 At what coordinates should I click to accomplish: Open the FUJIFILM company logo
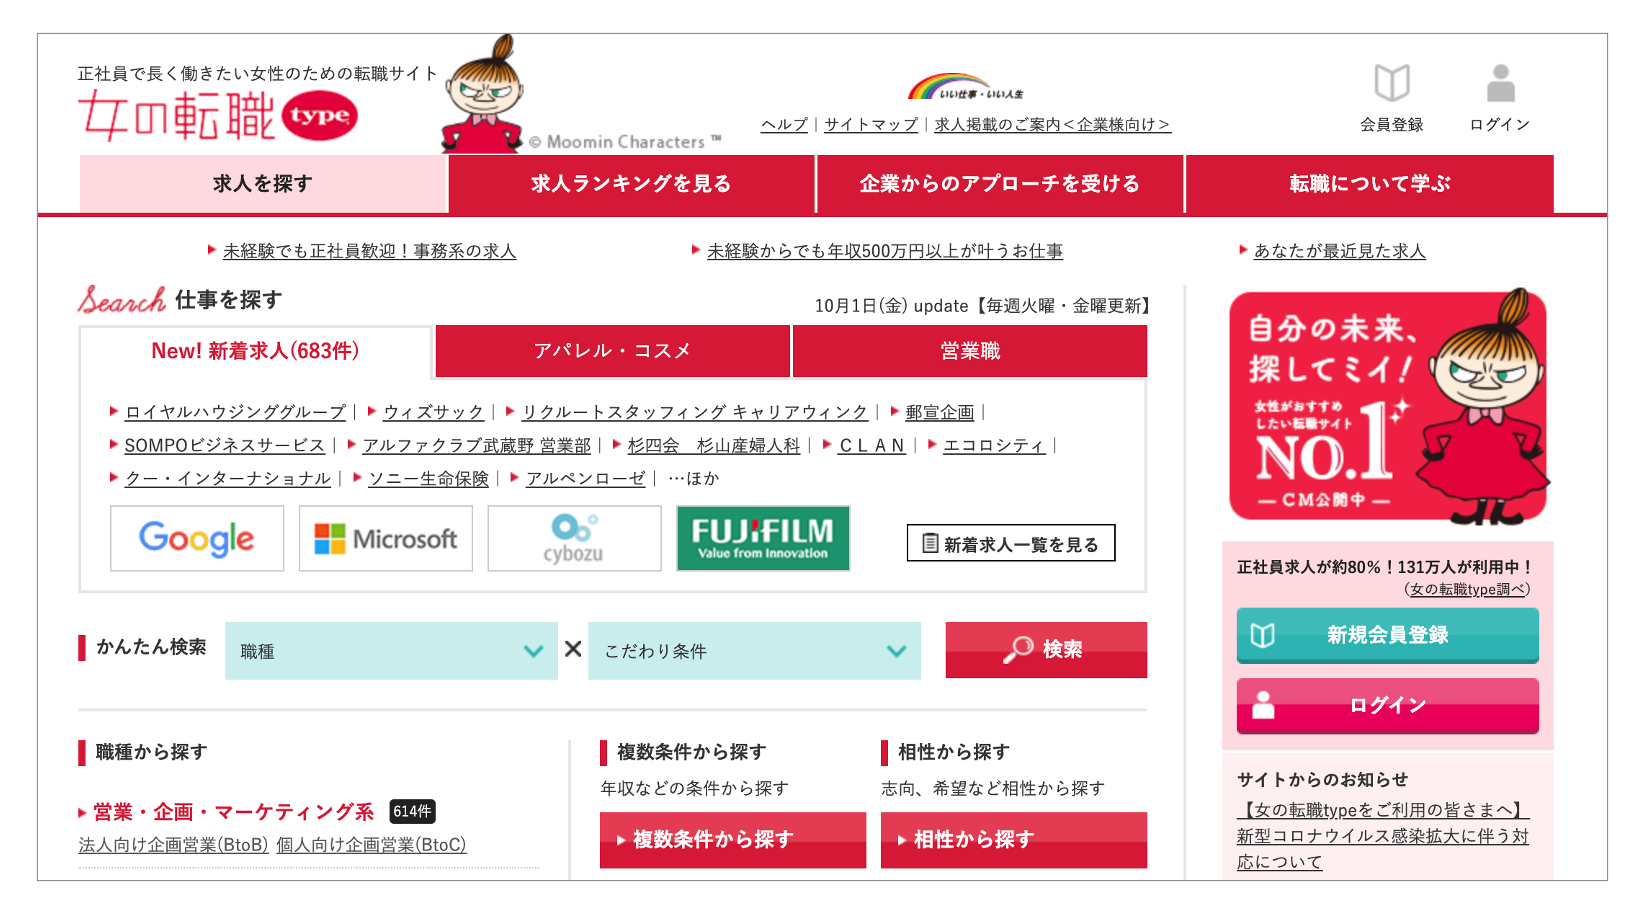[x=763, y=538]
